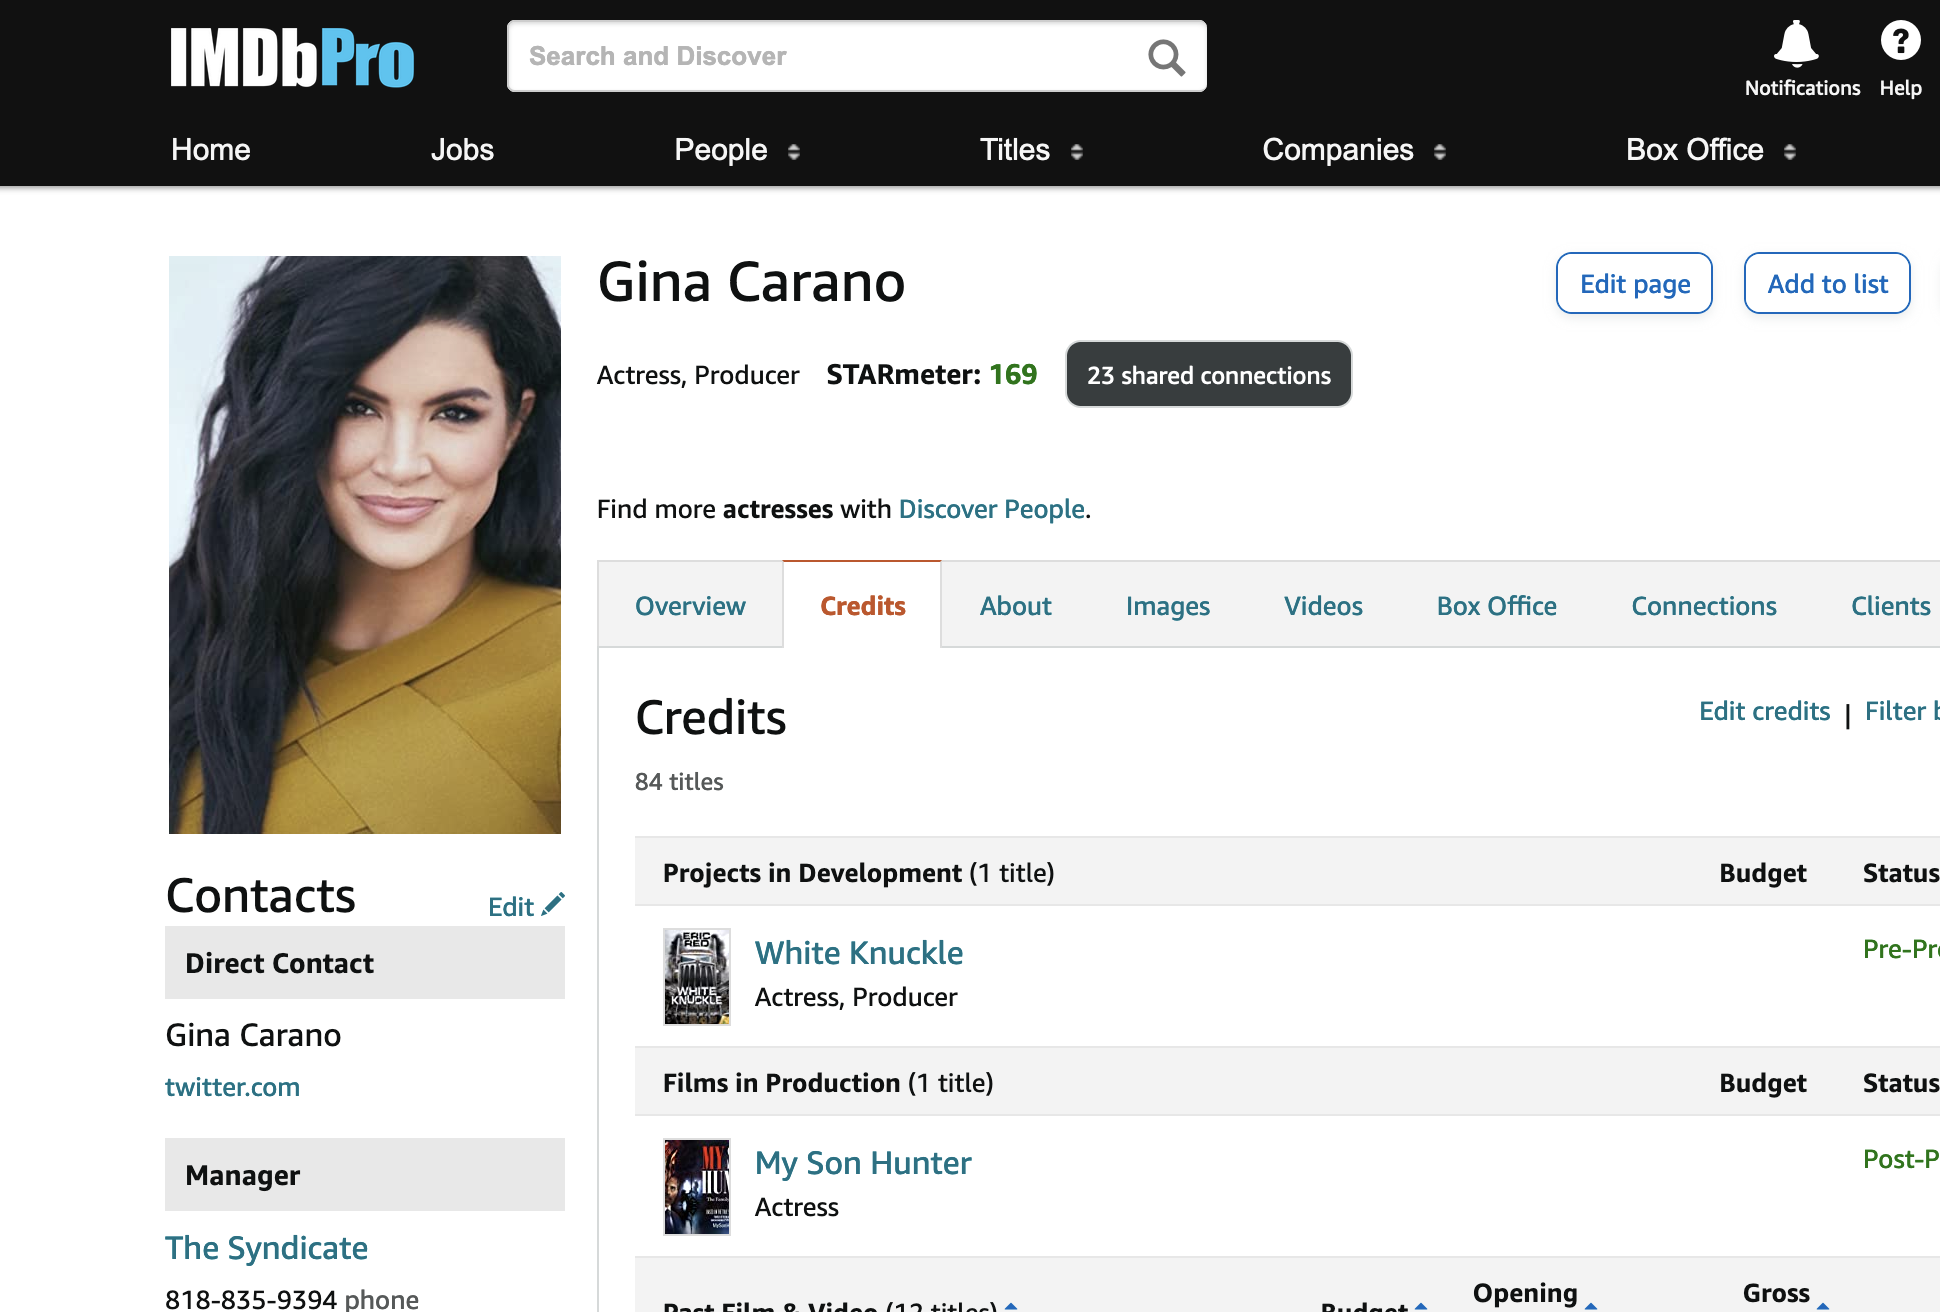This screenshot has width=1940, height=1312.
Task: Click the 'Films in Production' section header
Action: (828, 1082)
